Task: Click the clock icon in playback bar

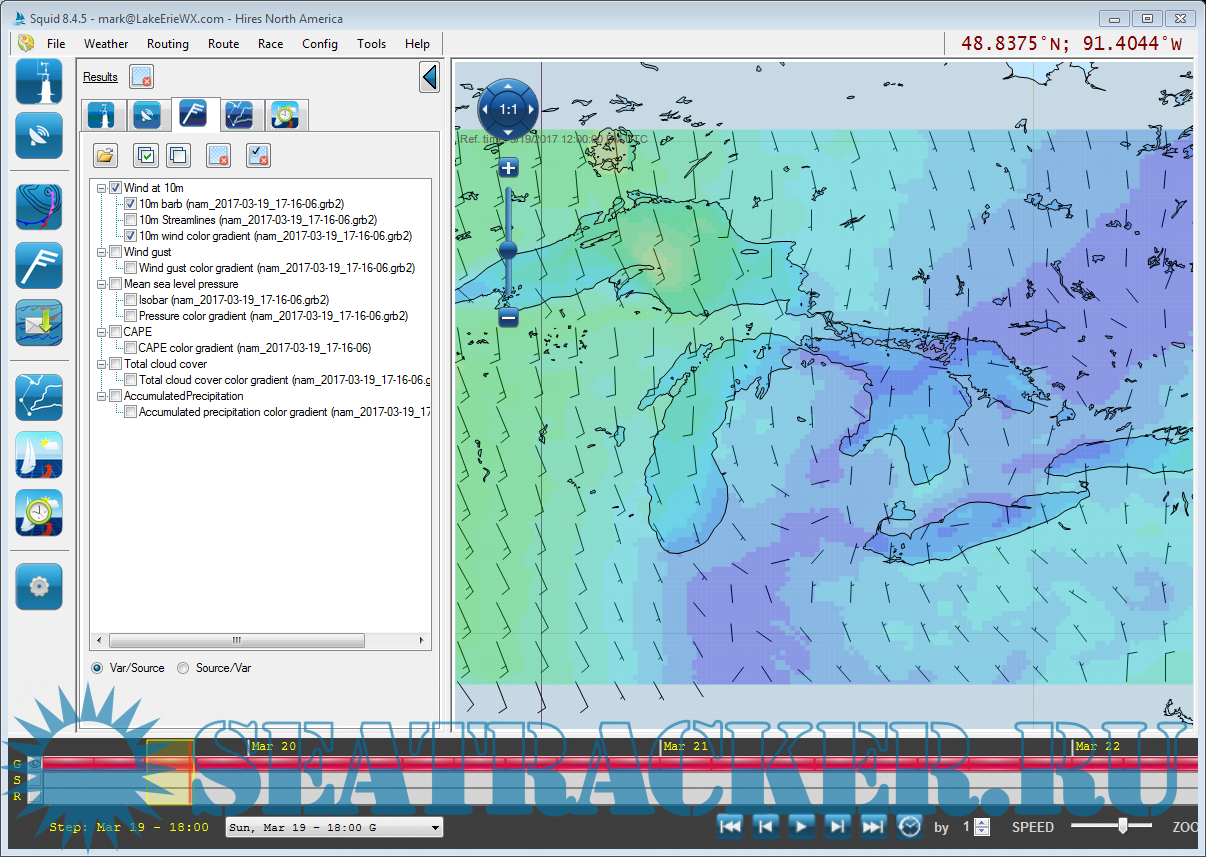Action: pos(909,826)
